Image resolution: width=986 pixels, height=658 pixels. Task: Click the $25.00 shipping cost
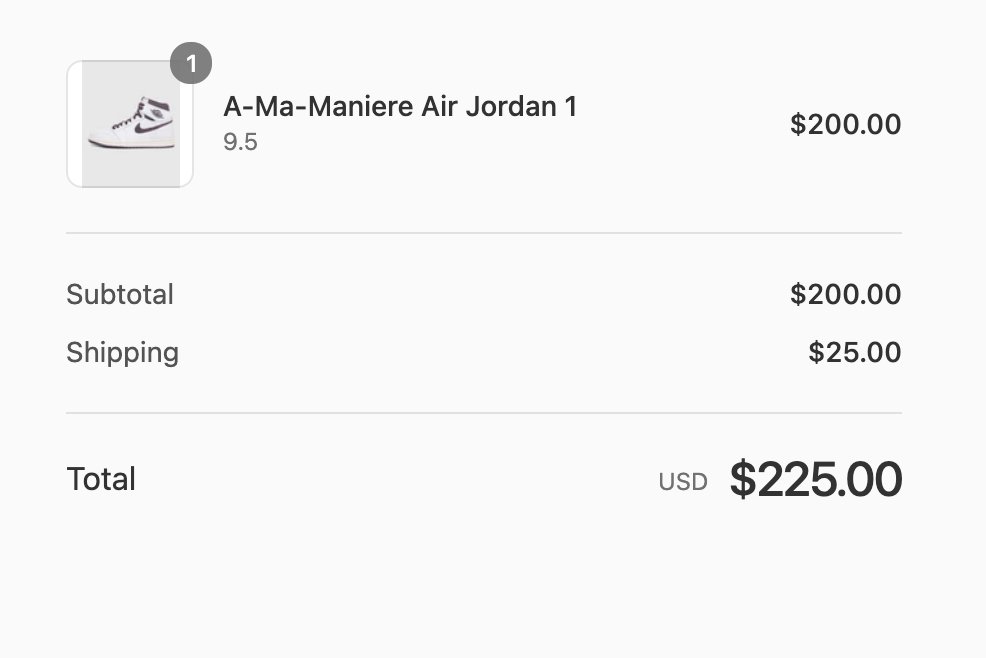pyautogui.click(x=855, y=352)
